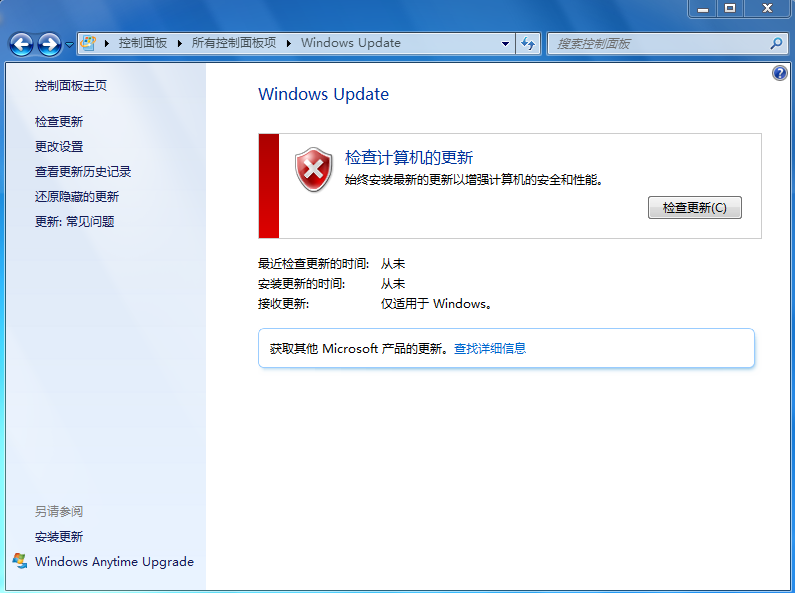Expand the arrow before 控制面板 breadcrumb
The width and height of the screenshot is (795, 593).
[106, 43]
